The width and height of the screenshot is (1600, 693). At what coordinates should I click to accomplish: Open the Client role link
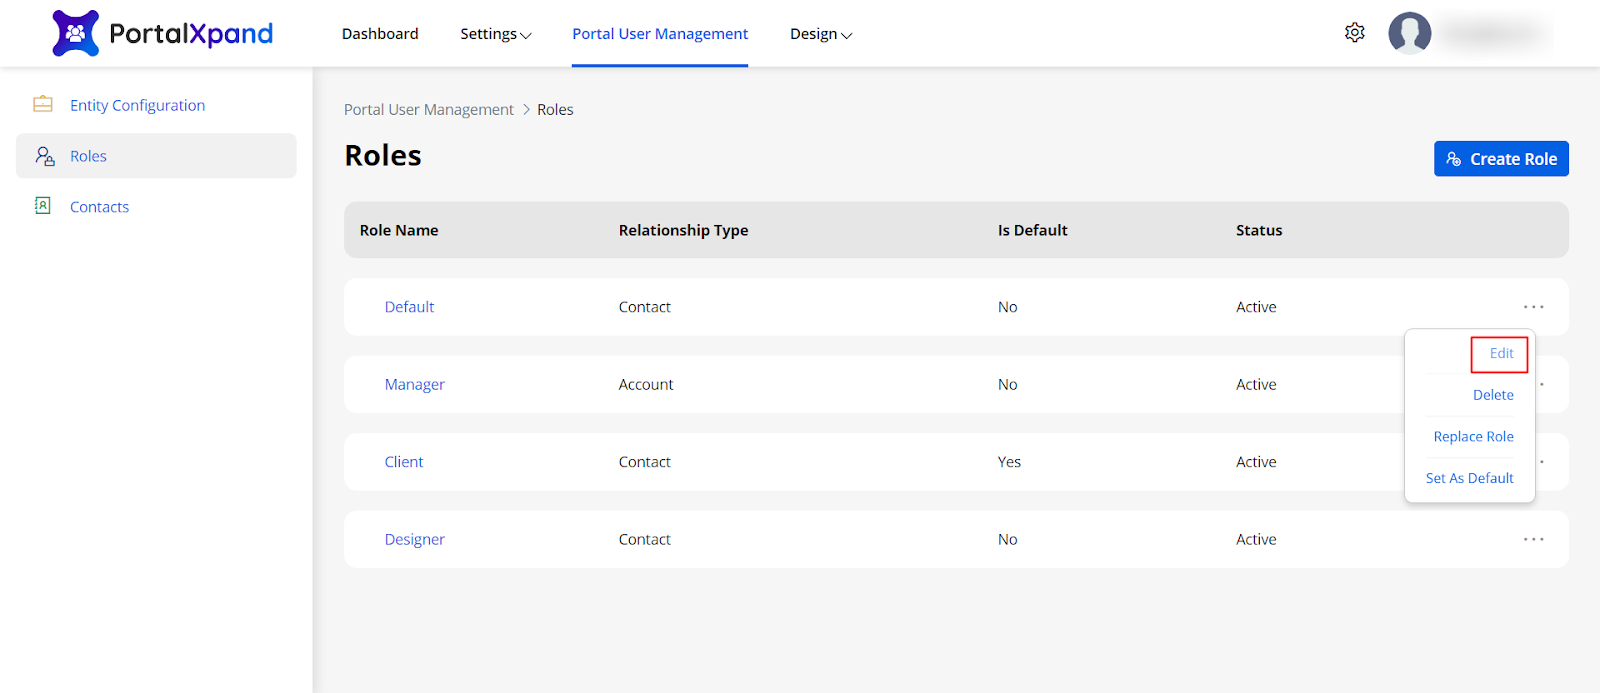point(404,462)
